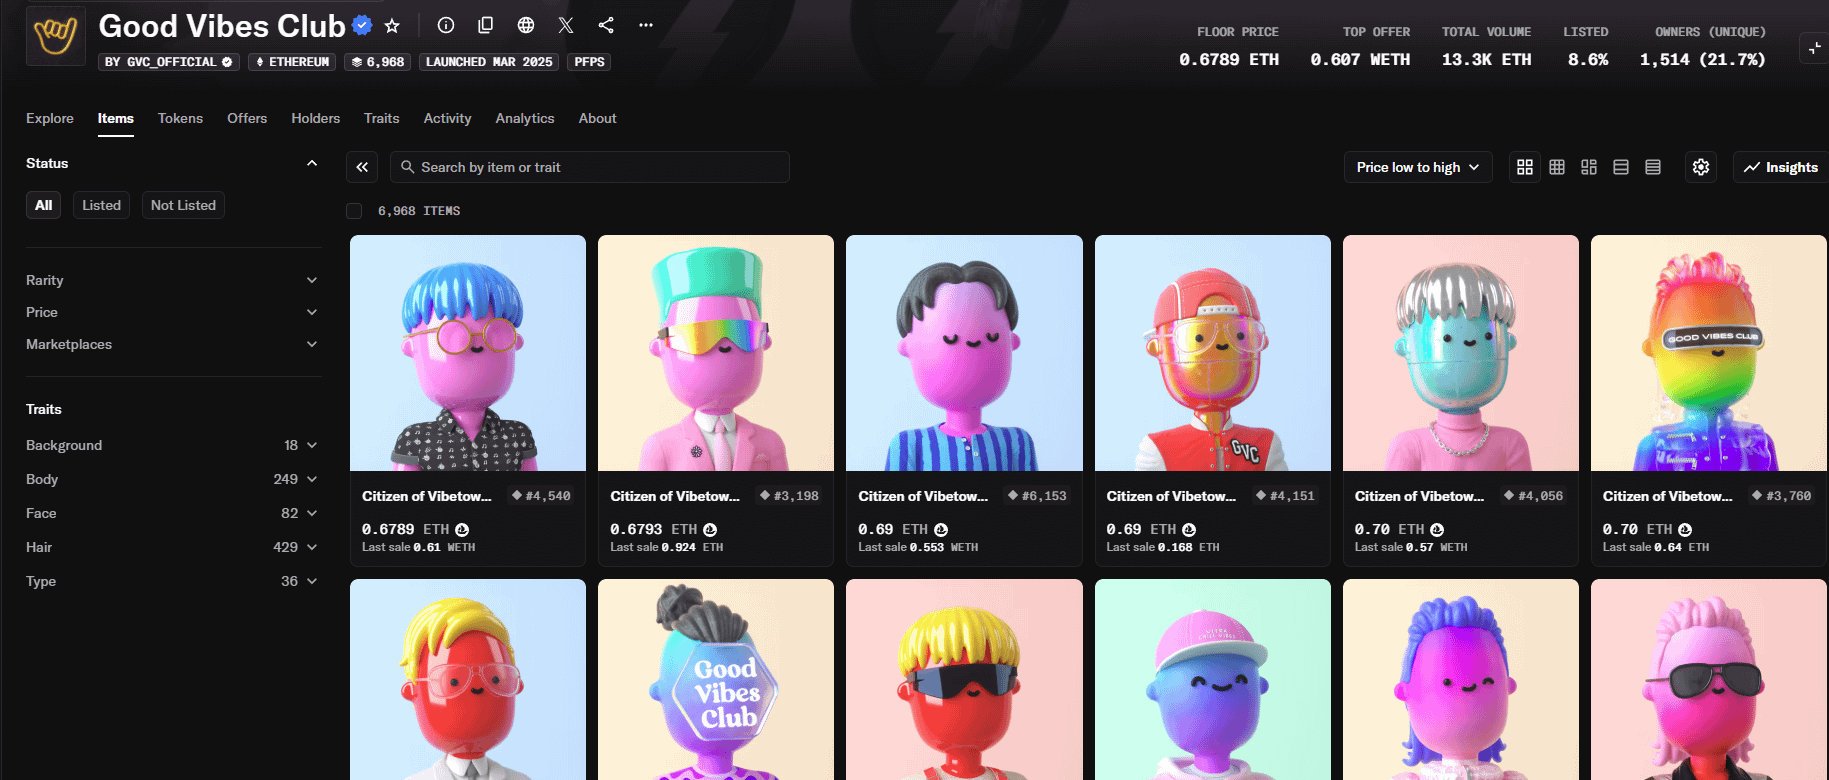This screenshot has height=780, width=1829.
Task: Click the blue verified badge by collection name
Action: pos(363,26)
